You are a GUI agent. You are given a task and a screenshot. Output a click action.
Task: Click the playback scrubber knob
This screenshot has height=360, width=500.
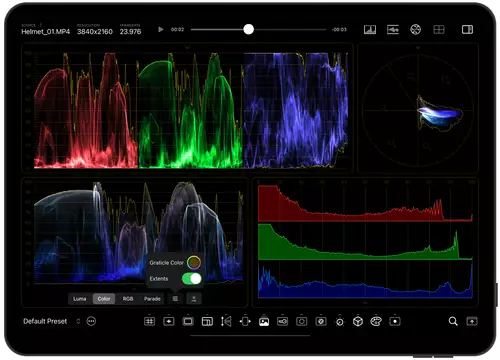click(x=248, y=29)
